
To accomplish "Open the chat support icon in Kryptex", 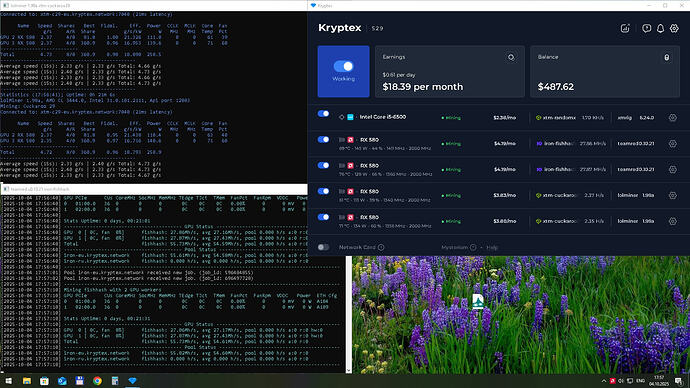I will pos(646,28).
